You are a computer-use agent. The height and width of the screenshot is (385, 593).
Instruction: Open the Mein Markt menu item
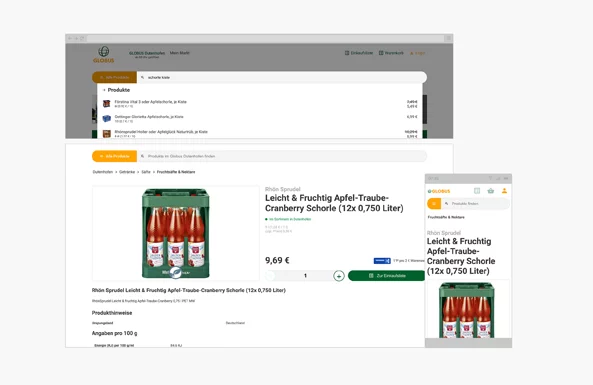180,53
